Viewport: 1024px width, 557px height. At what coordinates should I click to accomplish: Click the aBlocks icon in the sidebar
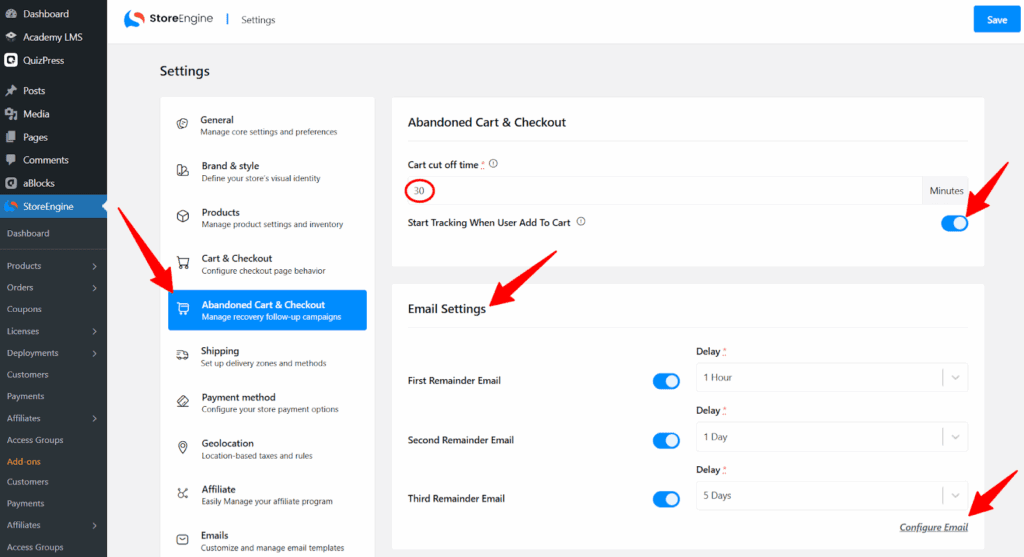pyautogui.click(x=11, y=183)
